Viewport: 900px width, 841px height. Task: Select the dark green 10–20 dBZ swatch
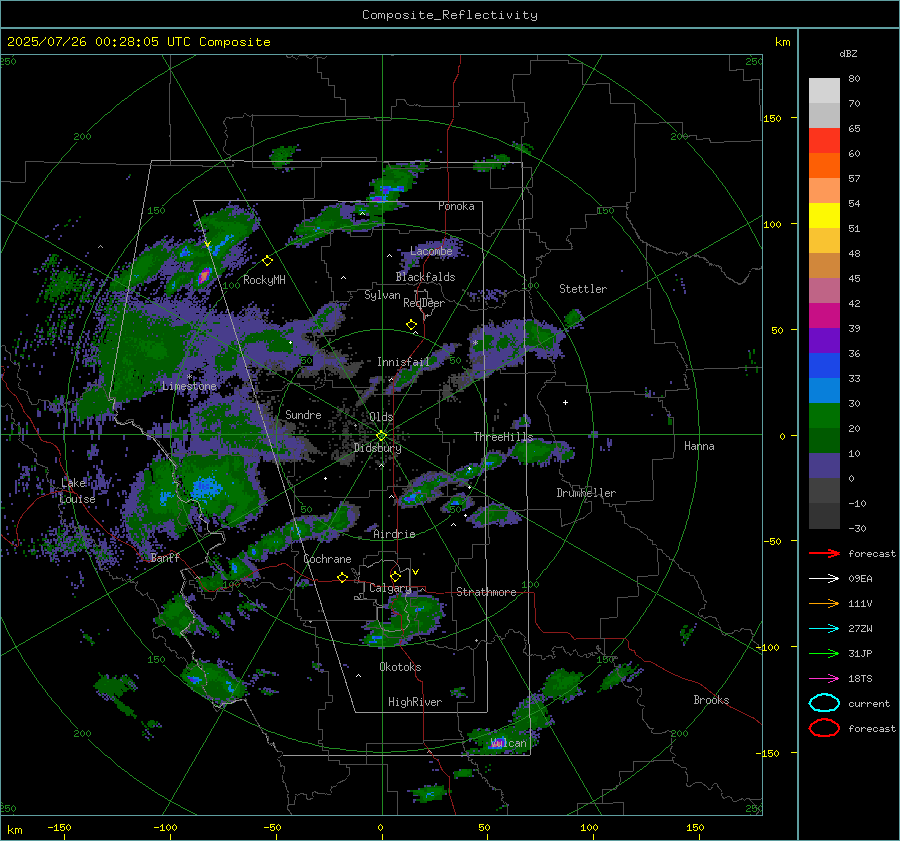(824, 440)
